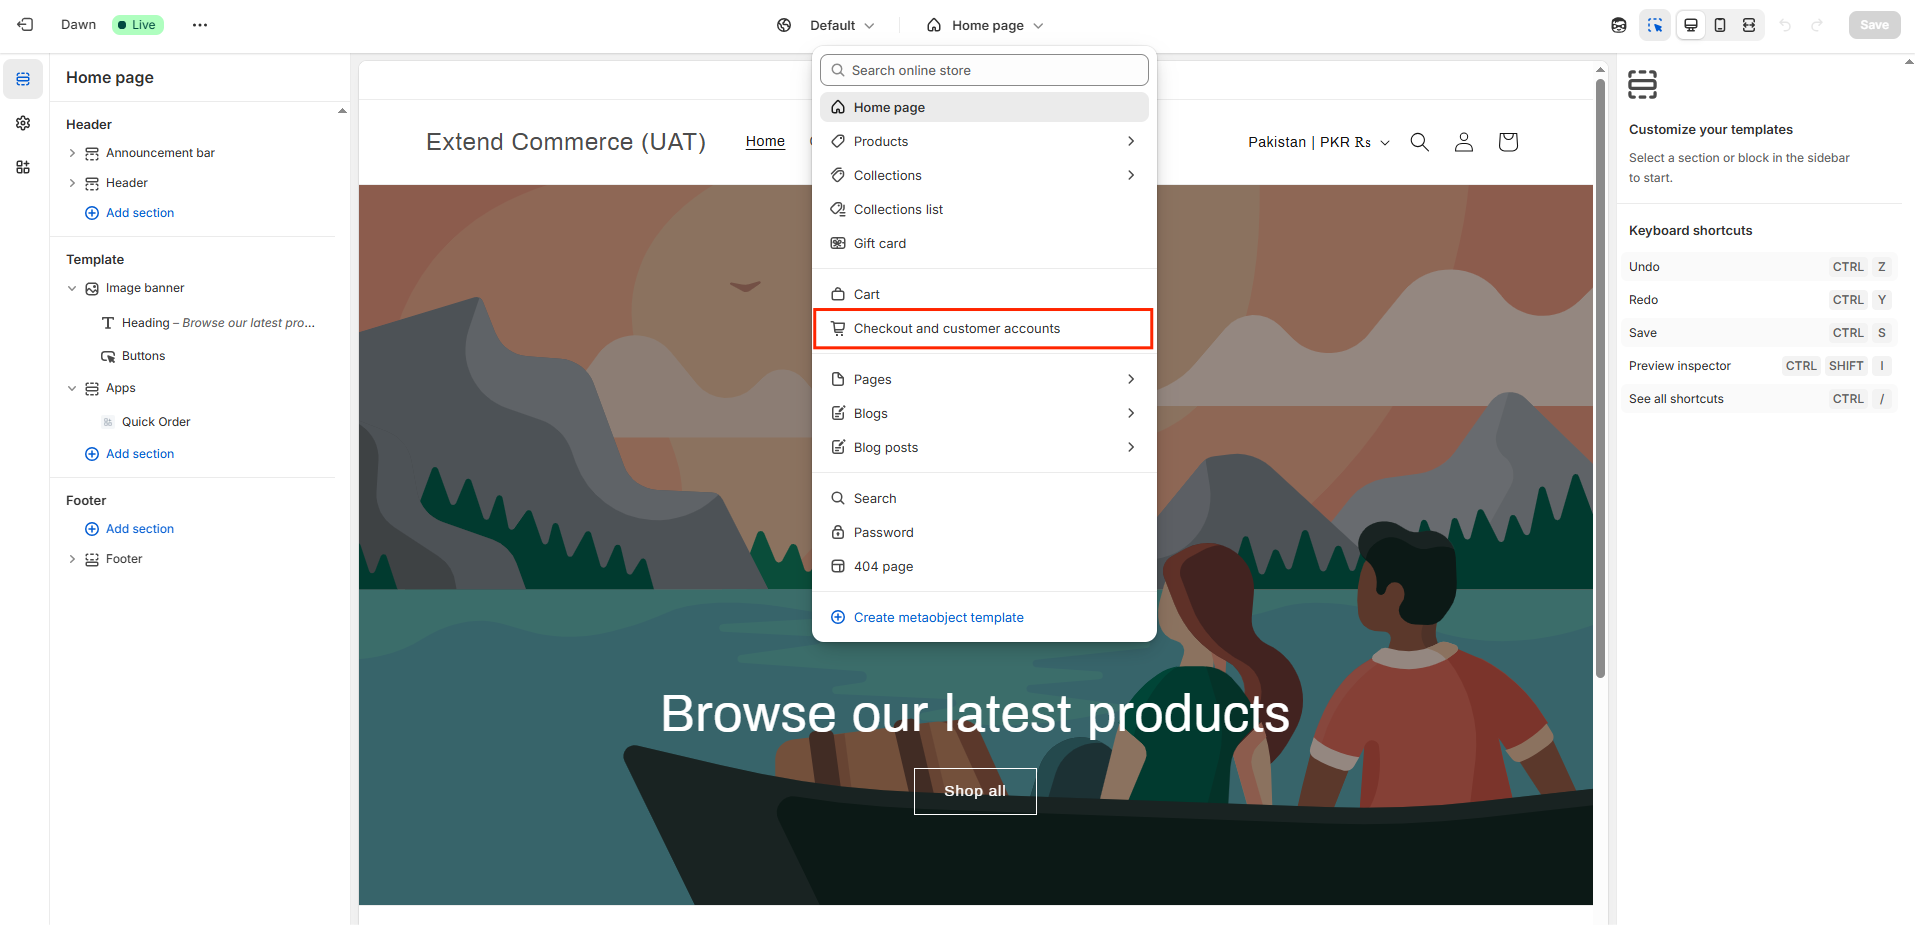The width and height of the screenshot is (1915, 925).
Task: Open the Products templates submenu
Action: tap(984, 141)
